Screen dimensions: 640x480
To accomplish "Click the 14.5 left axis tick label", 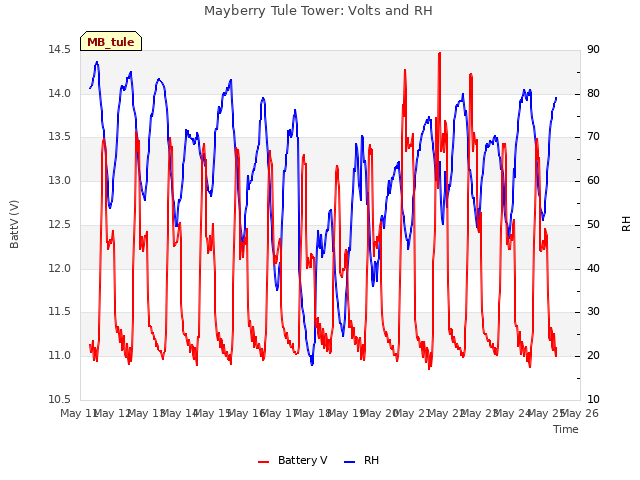I will pyautogui.click(x=60, y=50).
